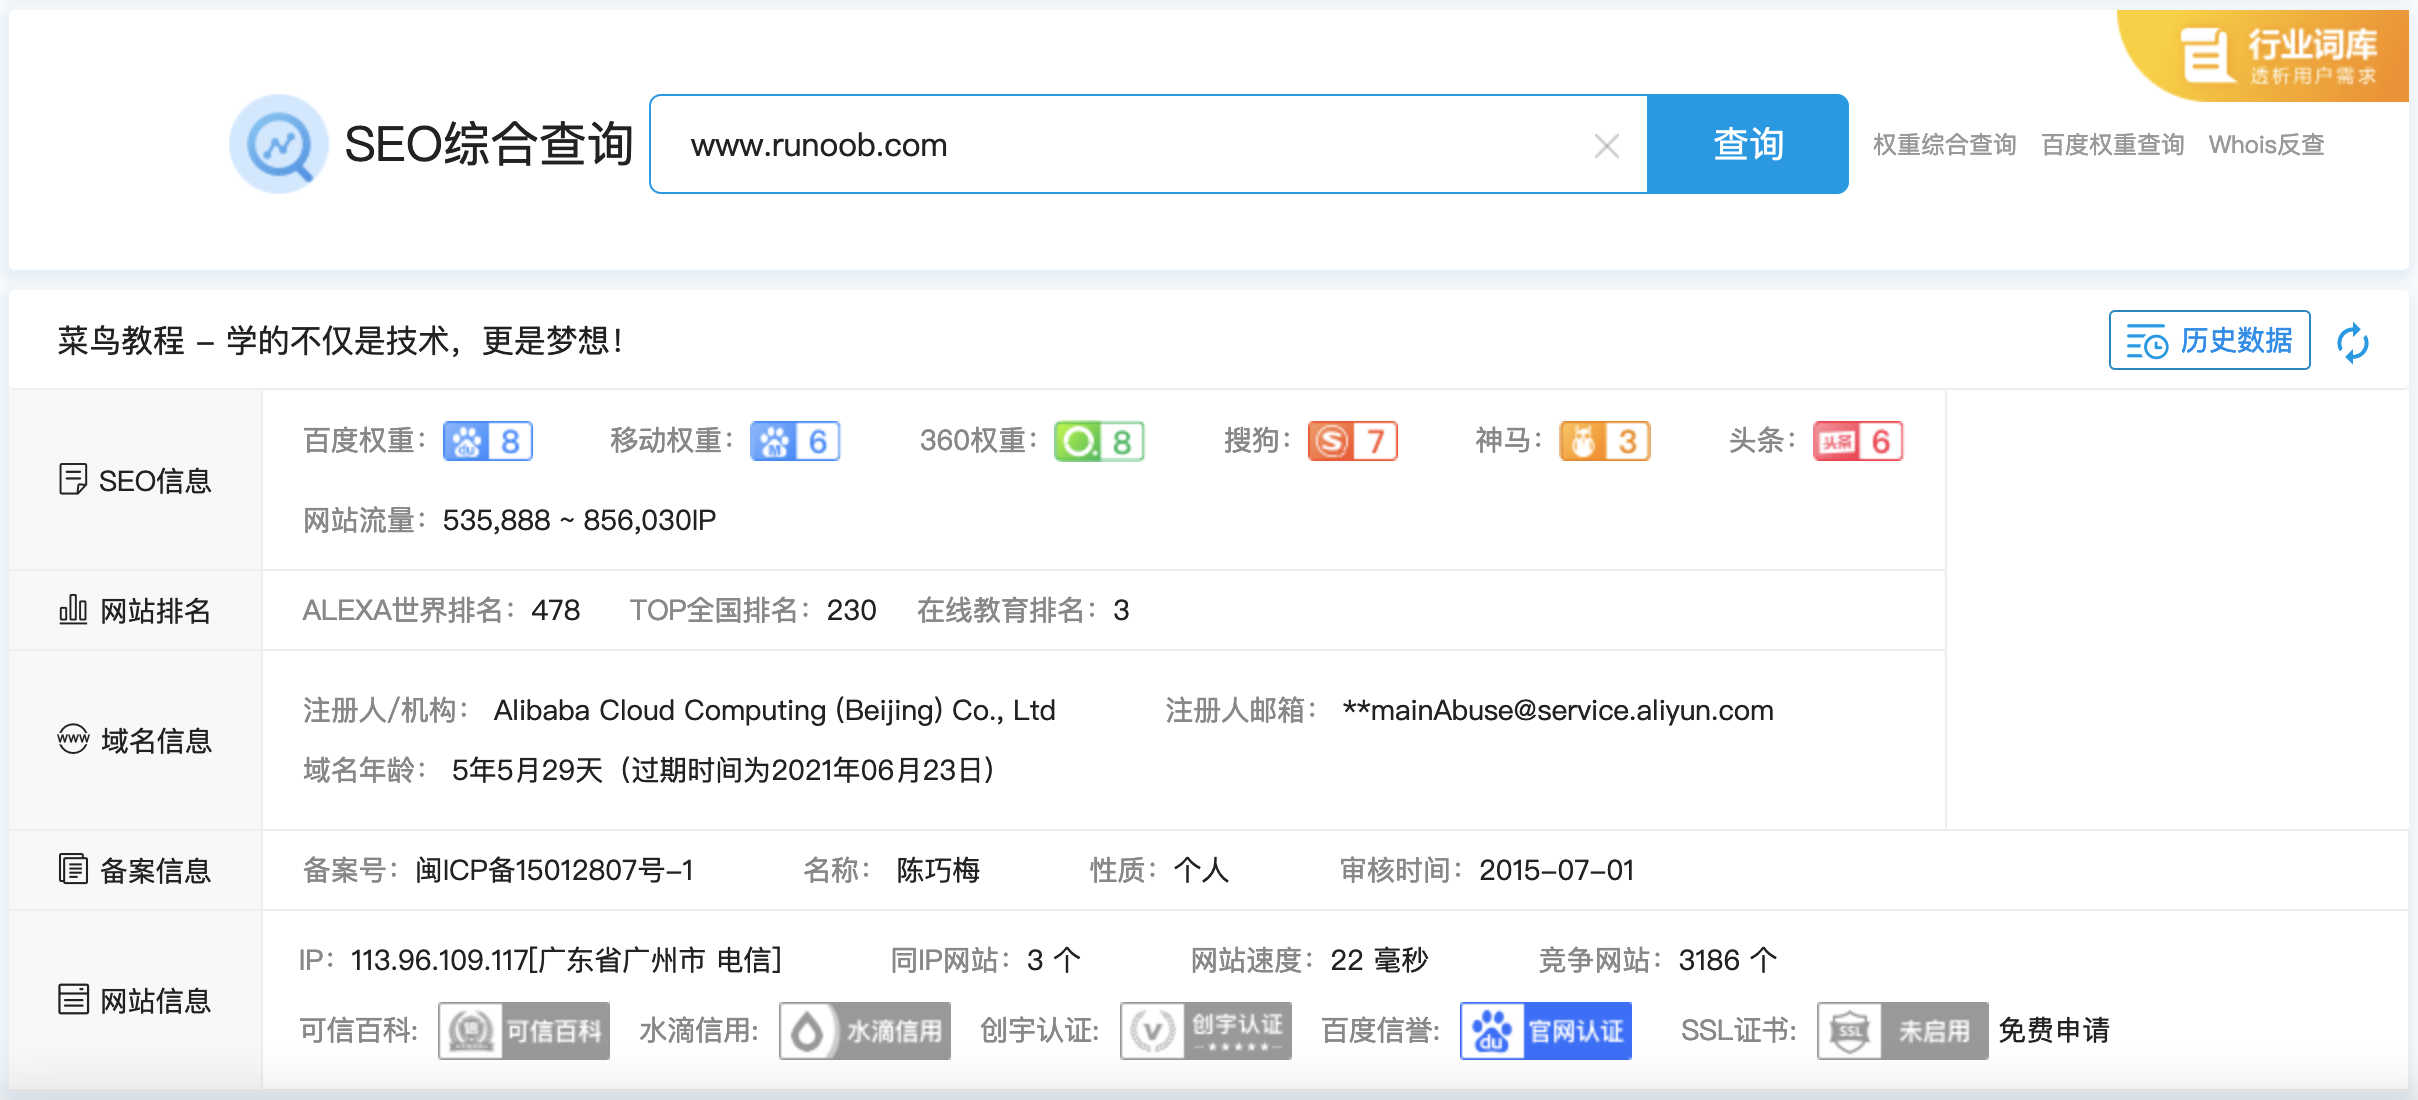Click the 头条 weight badge showing 6
Viewport: 2418px width, 1100px height.
(1858, 441)
